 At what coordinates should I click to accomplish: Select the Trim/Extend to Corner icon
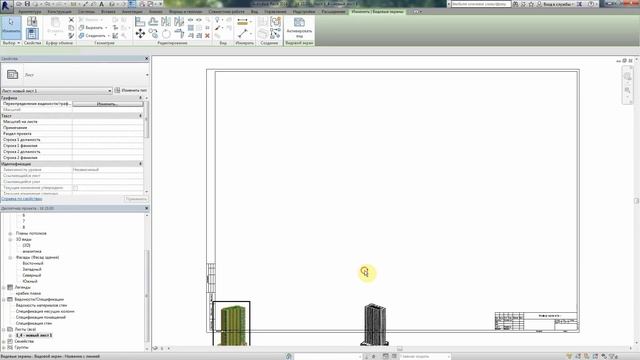[179, 33]
